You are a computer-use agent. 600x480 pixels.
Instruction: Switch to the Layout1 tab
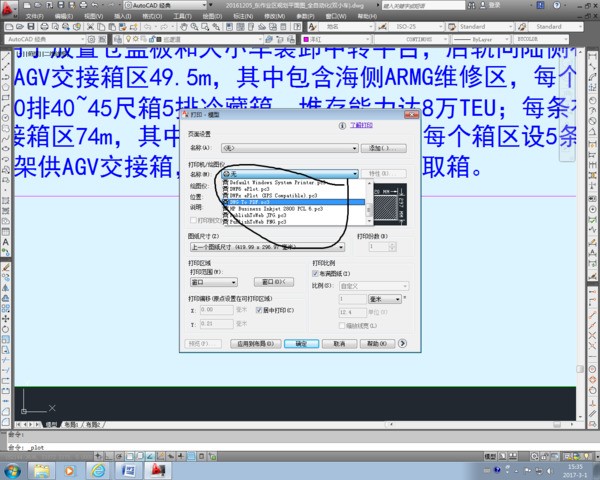coord(70,425)
